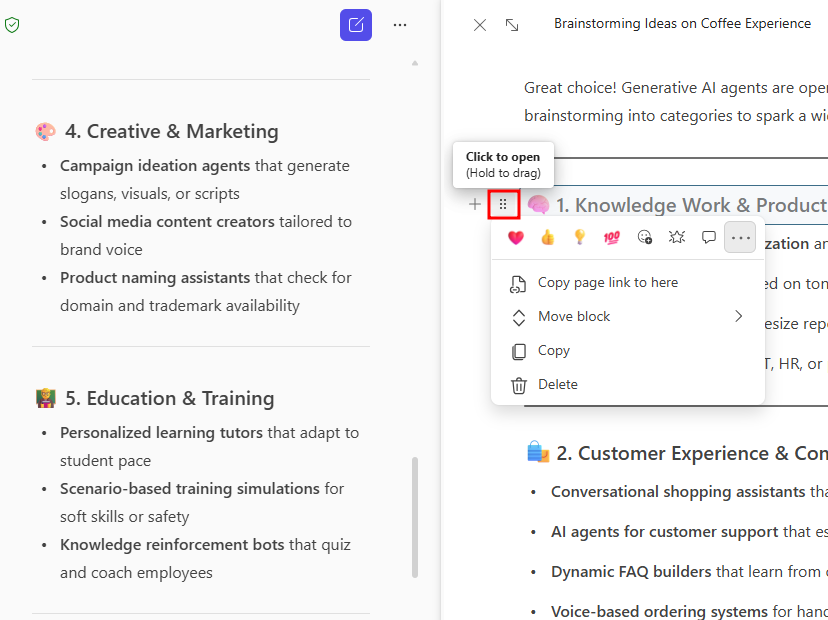Image resolution: width=828 pixels, height=620 pixels.
Task: Expand the Move block submenu arrow
Action: coord(739,316)
